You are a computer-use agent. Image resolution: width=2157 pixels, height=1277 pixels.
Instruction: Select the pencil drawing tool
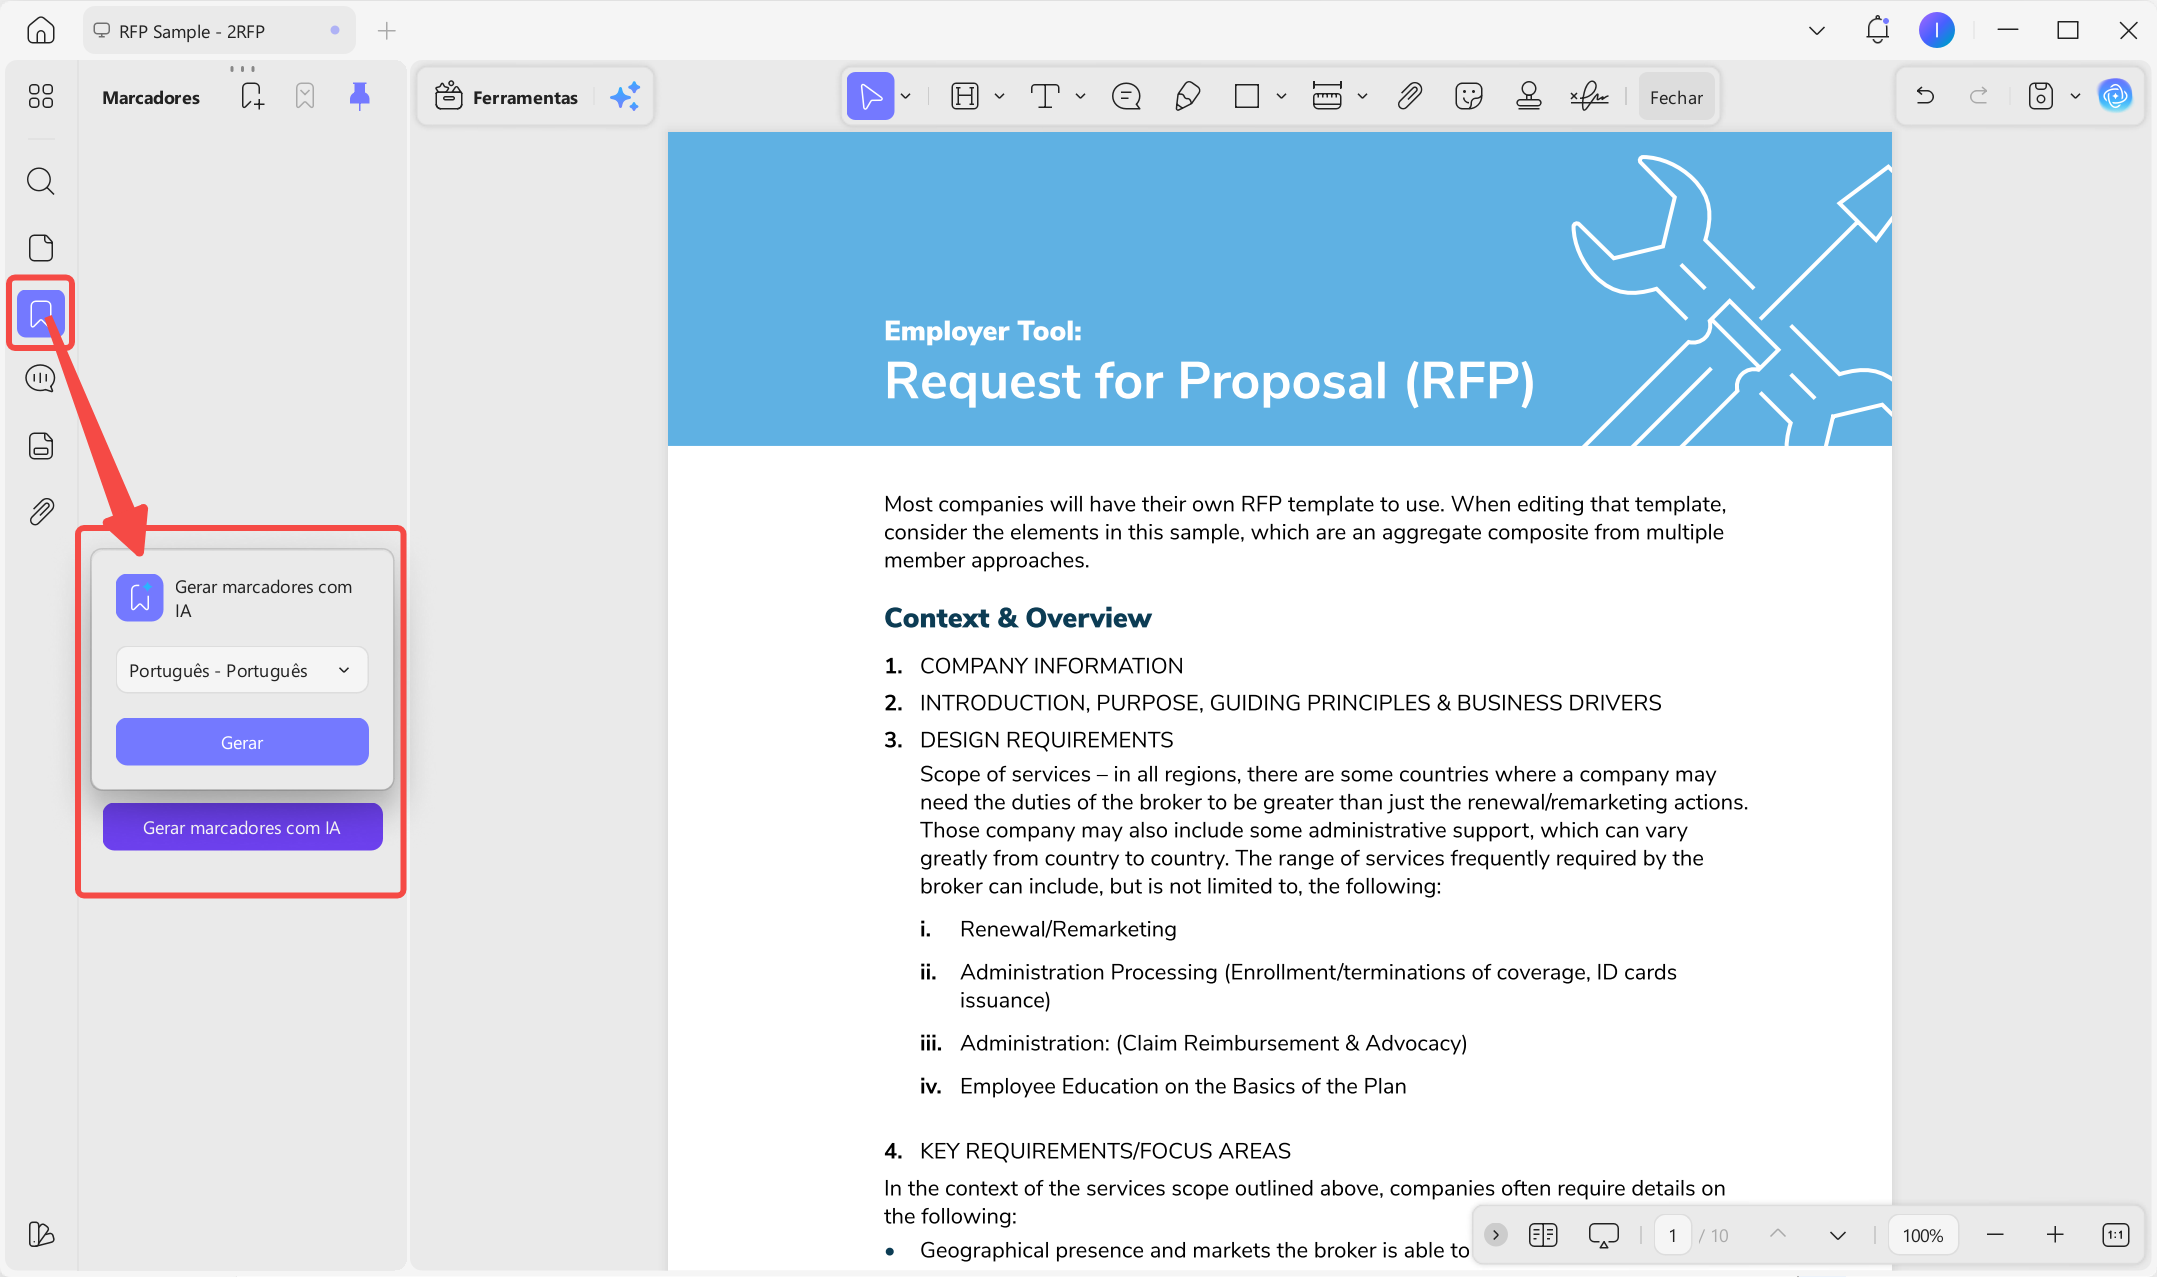click(x=1187, y=97)
